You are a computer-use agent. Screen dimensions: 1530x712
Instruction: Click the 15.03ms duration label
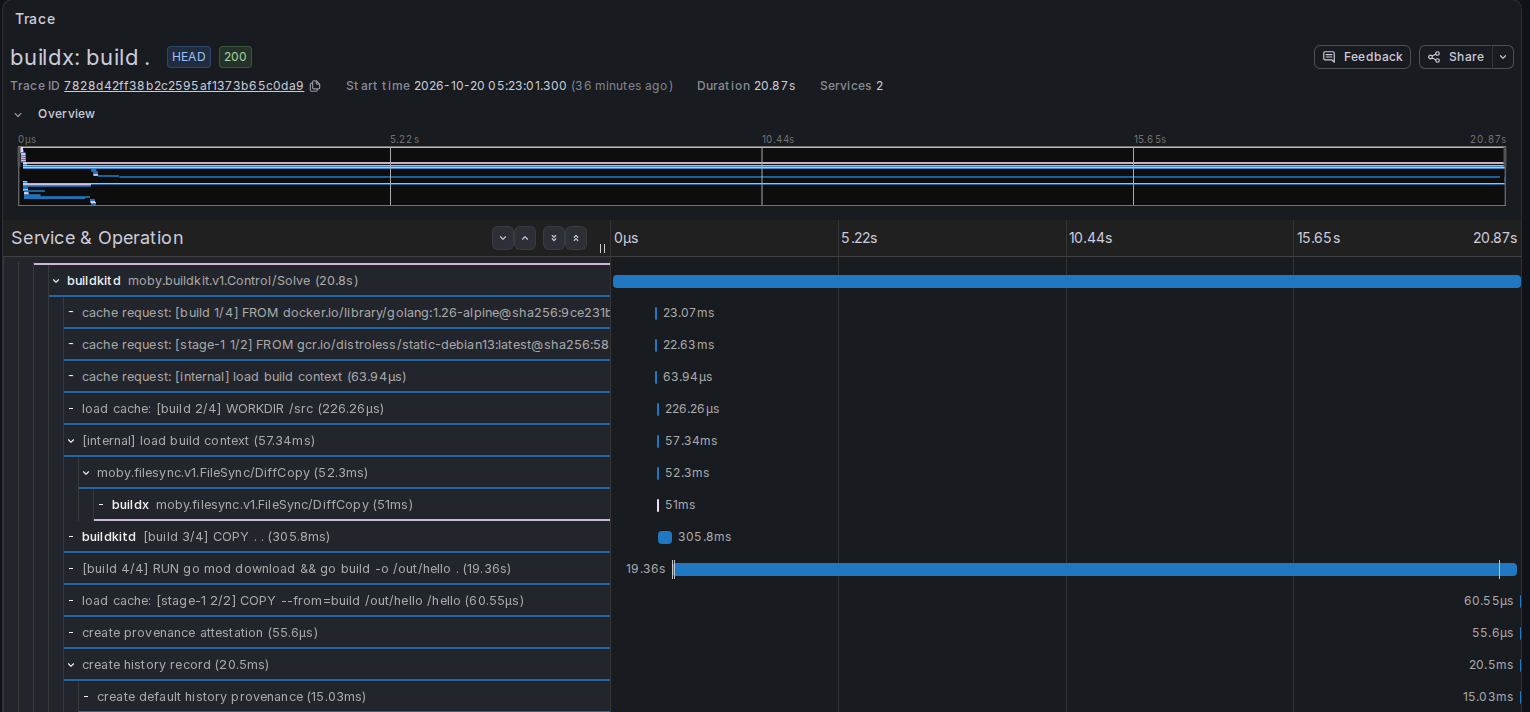[x=1488, y=697]
